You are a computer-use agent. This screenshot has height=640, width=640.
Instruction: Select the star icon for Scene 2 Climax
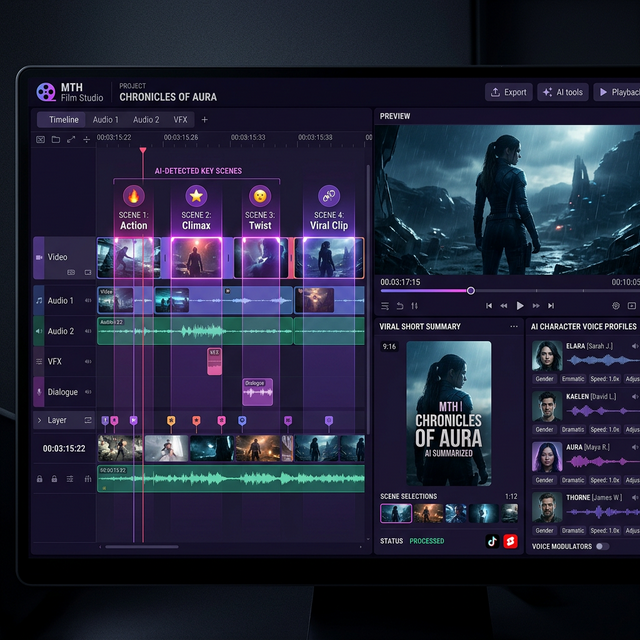pos(196,196)
